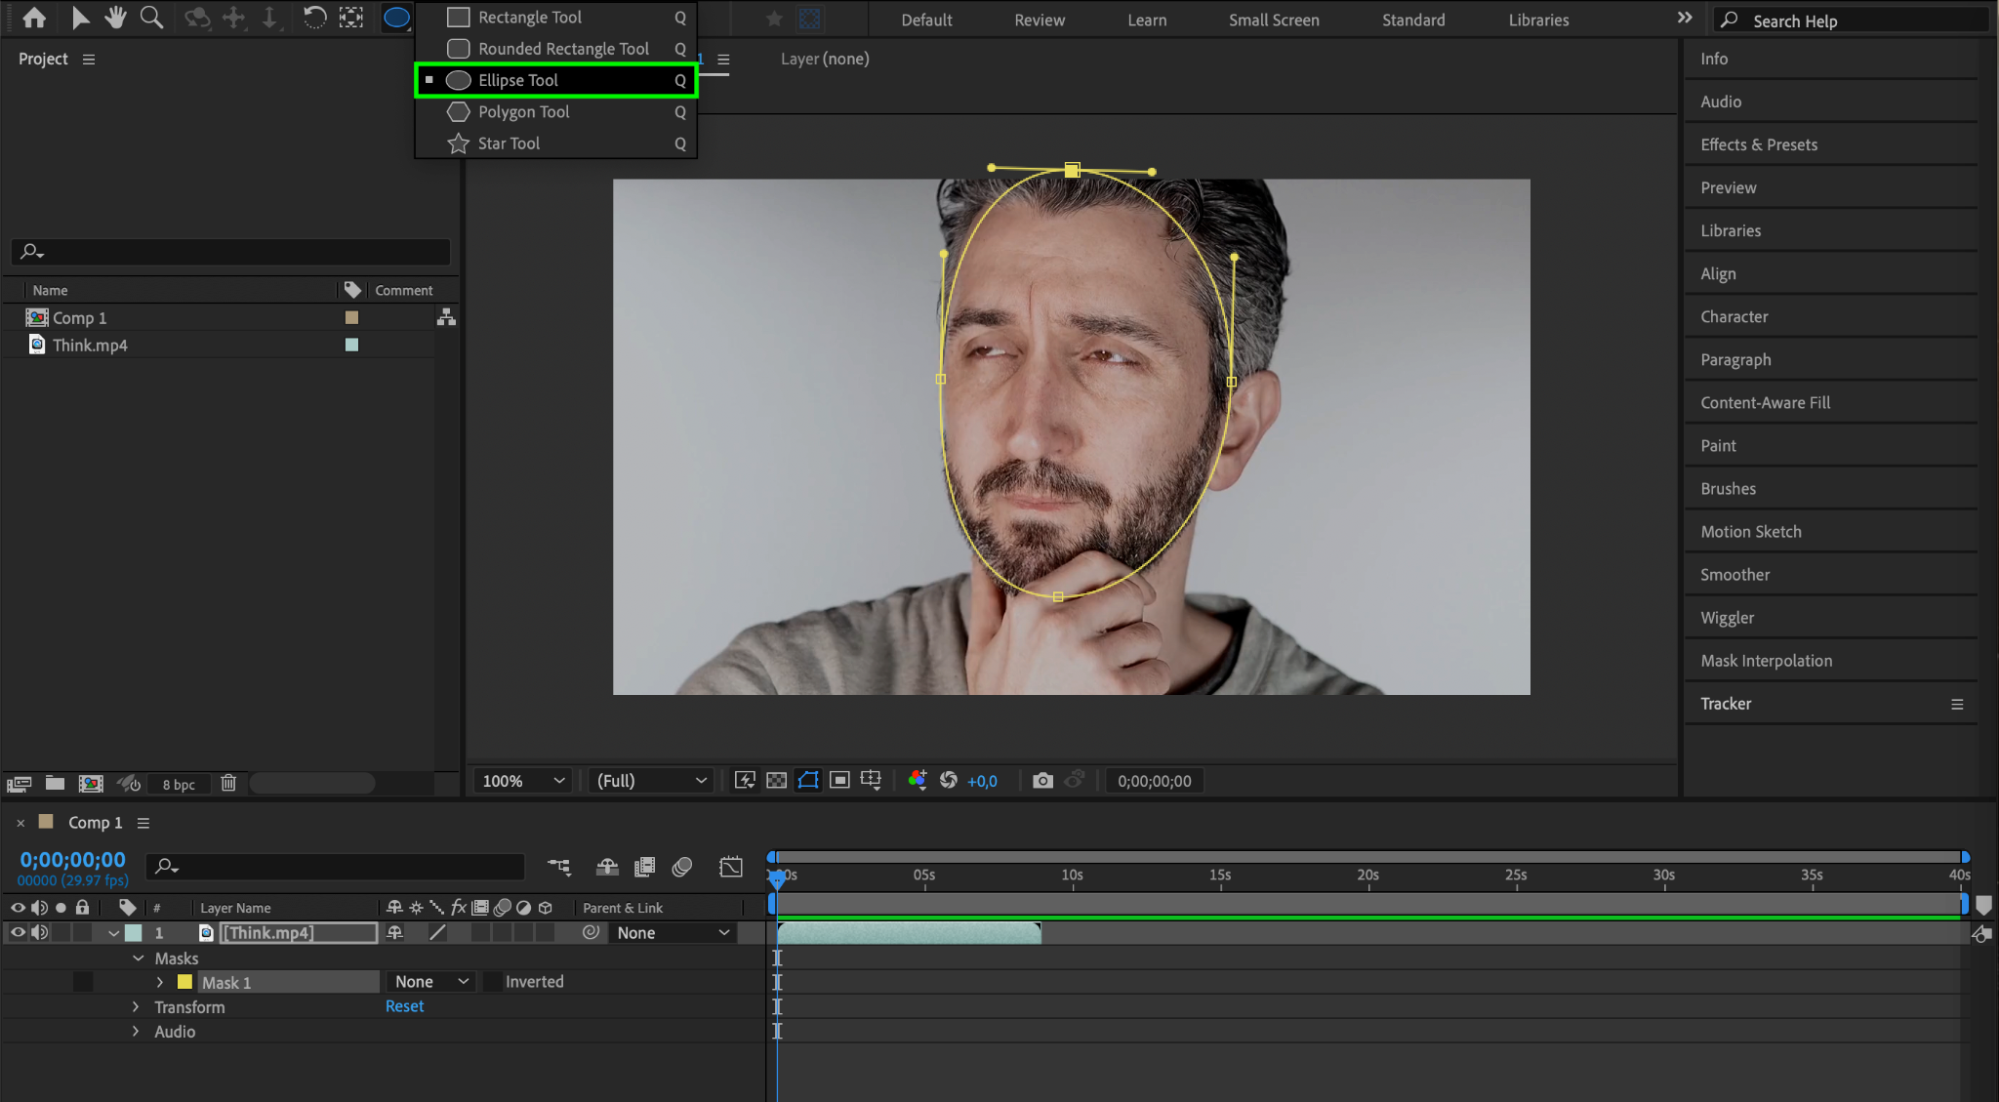
Task: Toggle the Inverted checkbox for Mask 1
Action: click(493, 982)
